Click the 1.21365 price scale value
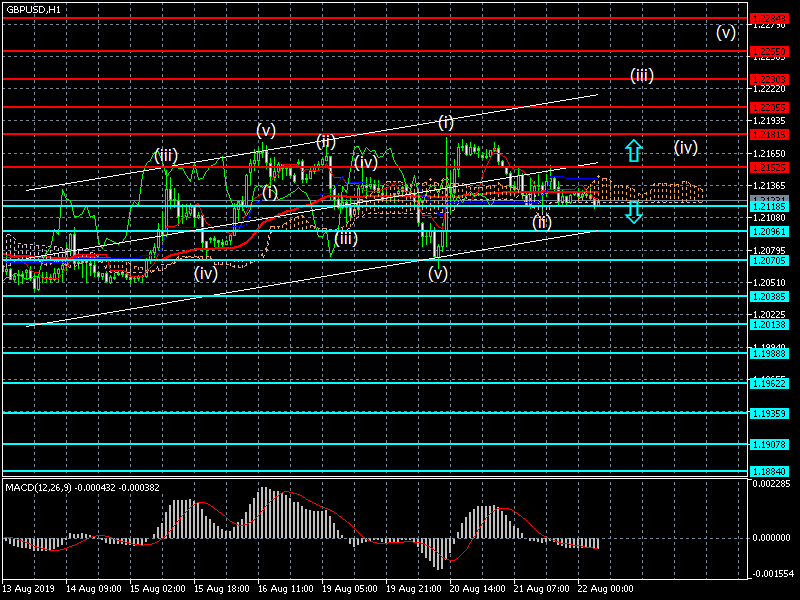The width and height of the screenshot is (800, 600). 769,186
